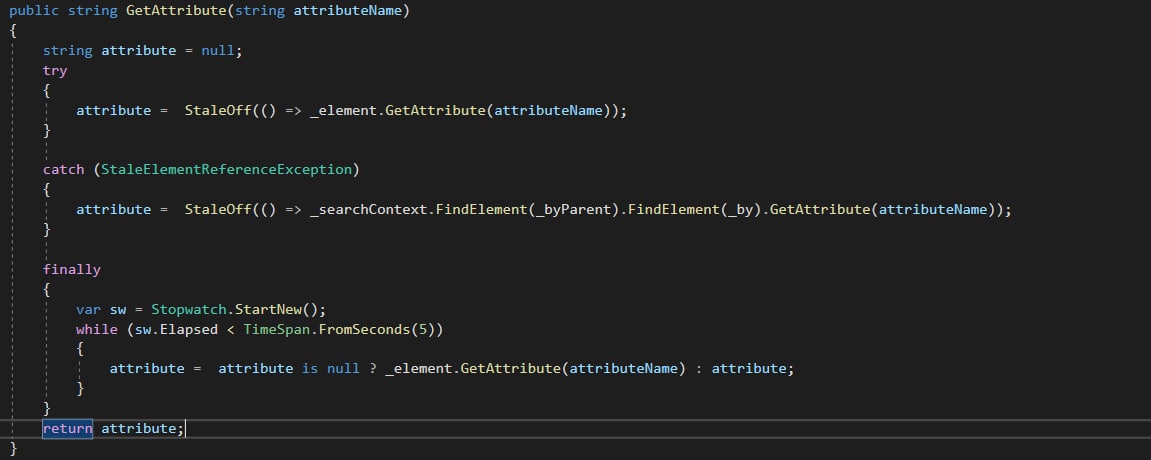Click 'FromSeconds' in the while condition
Viewport: 1151px width, 460px height.
(x=363, y=329)
